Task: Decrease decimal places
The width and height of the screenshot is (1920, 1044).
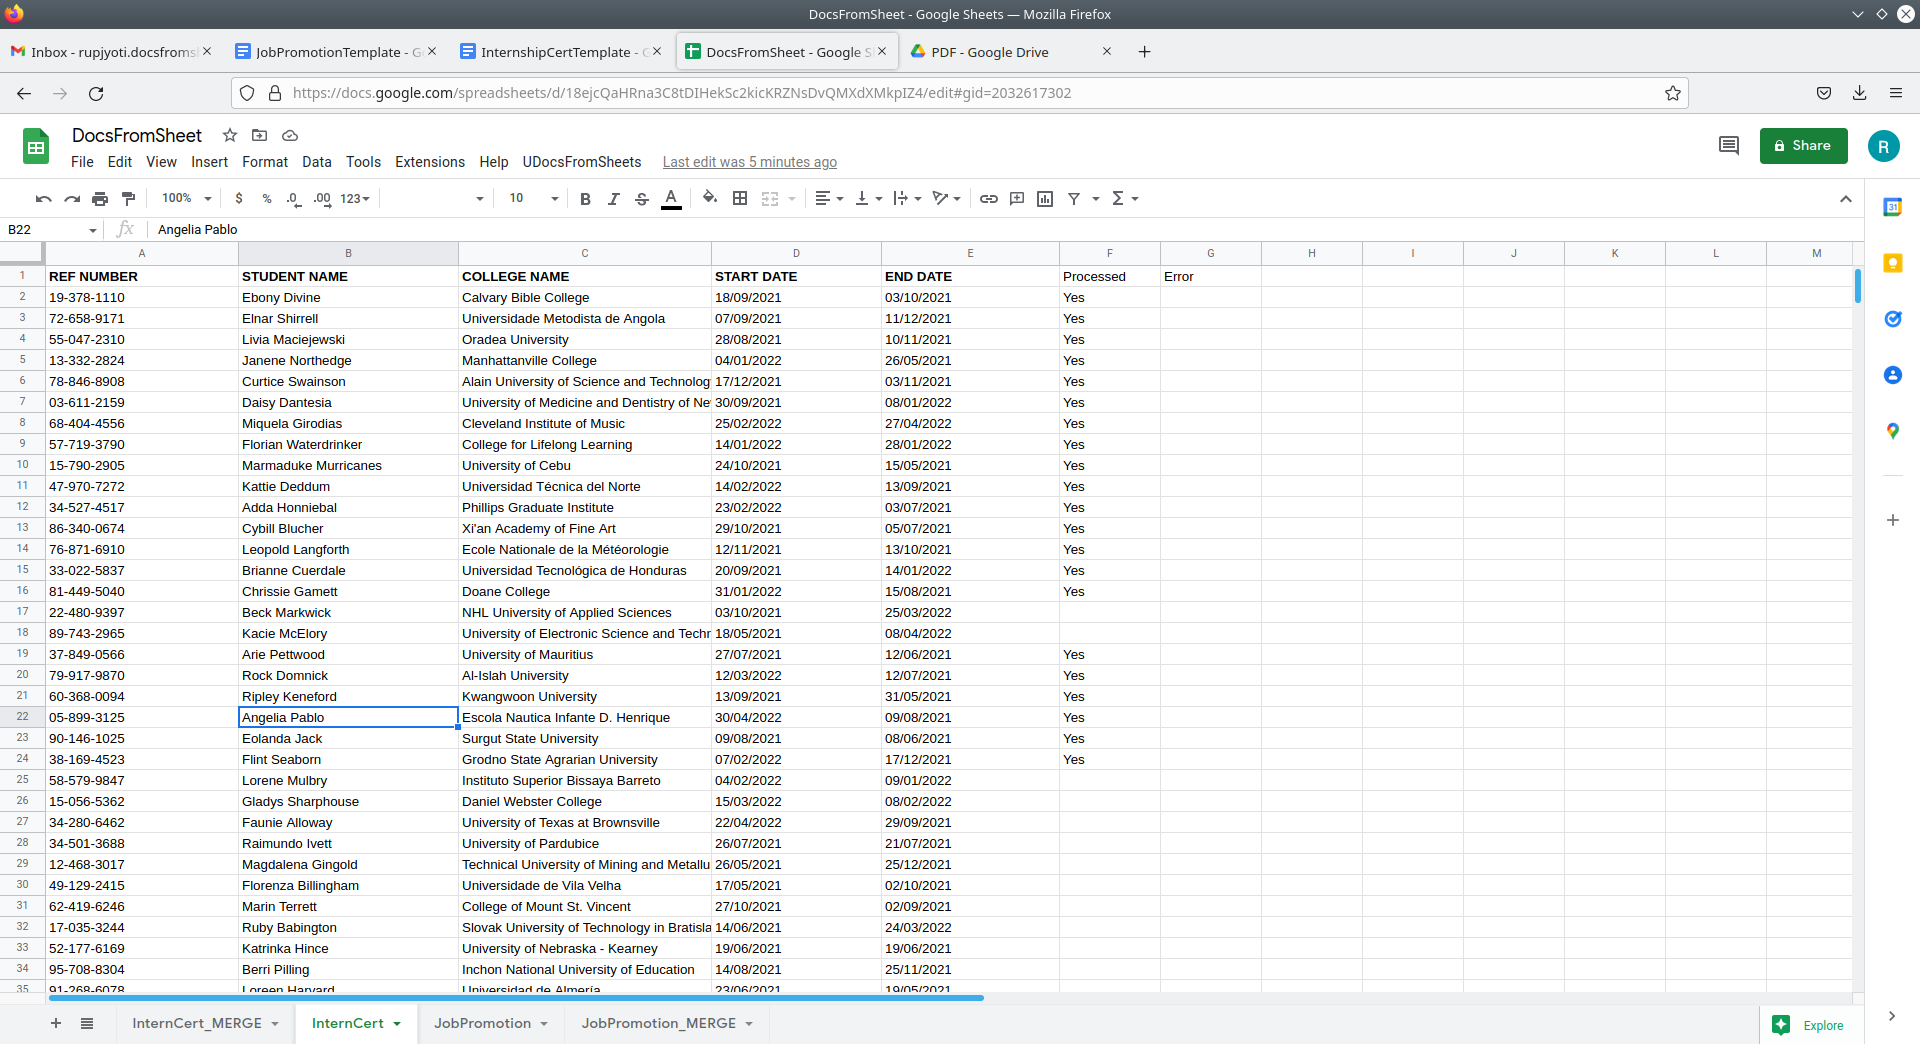Action: click(x=293, y=199)
